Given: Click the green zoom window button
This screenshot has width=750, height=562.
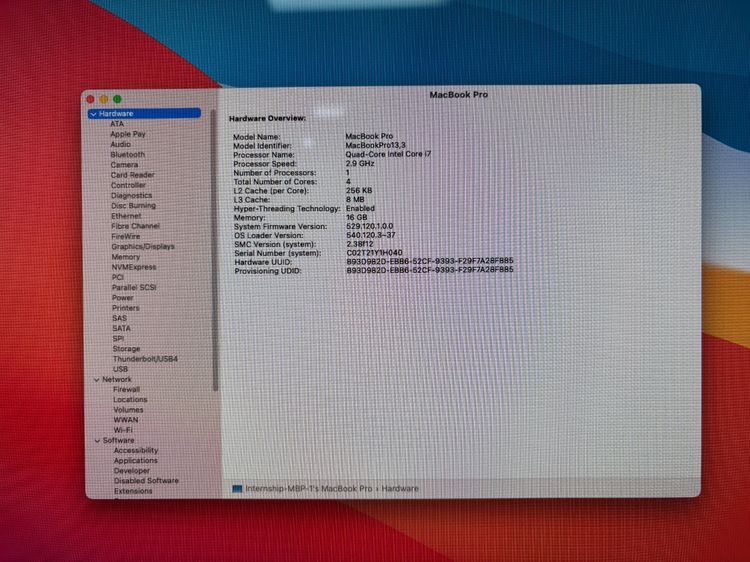Looking at the screenshot, I should (x=117, y=99).
